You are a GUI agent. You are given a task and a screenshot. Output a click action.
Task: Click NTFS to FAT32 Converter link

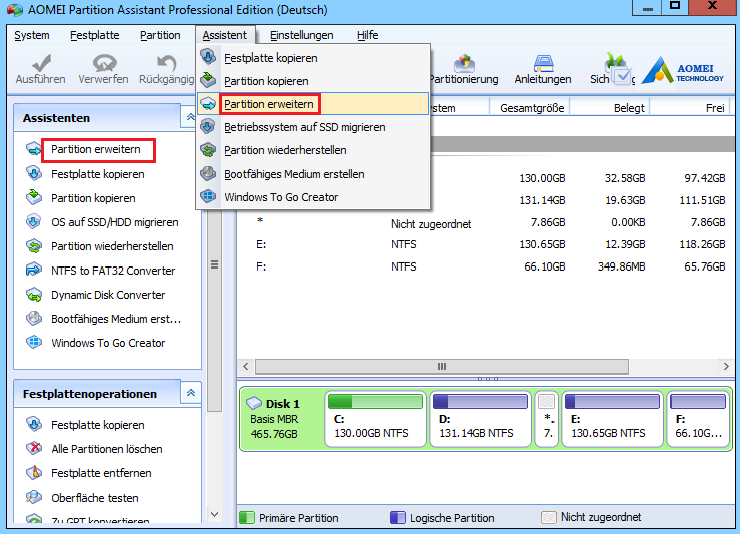(113, 271)
